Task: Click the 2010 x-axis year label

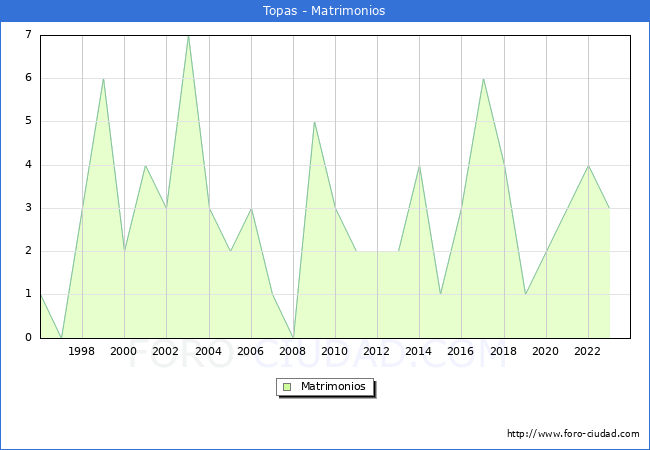Action: (x=335, y=351)
